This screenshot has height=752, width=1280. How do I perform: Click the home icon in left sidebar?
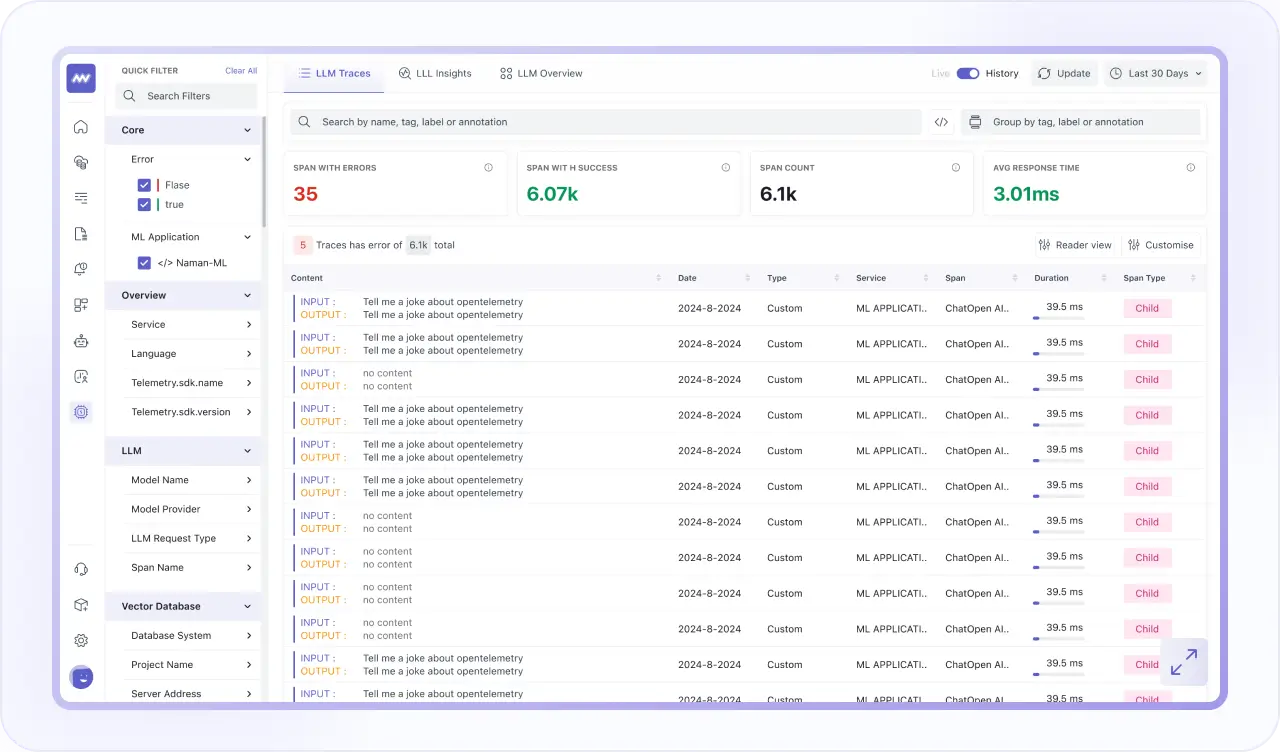tap(81, 127)
